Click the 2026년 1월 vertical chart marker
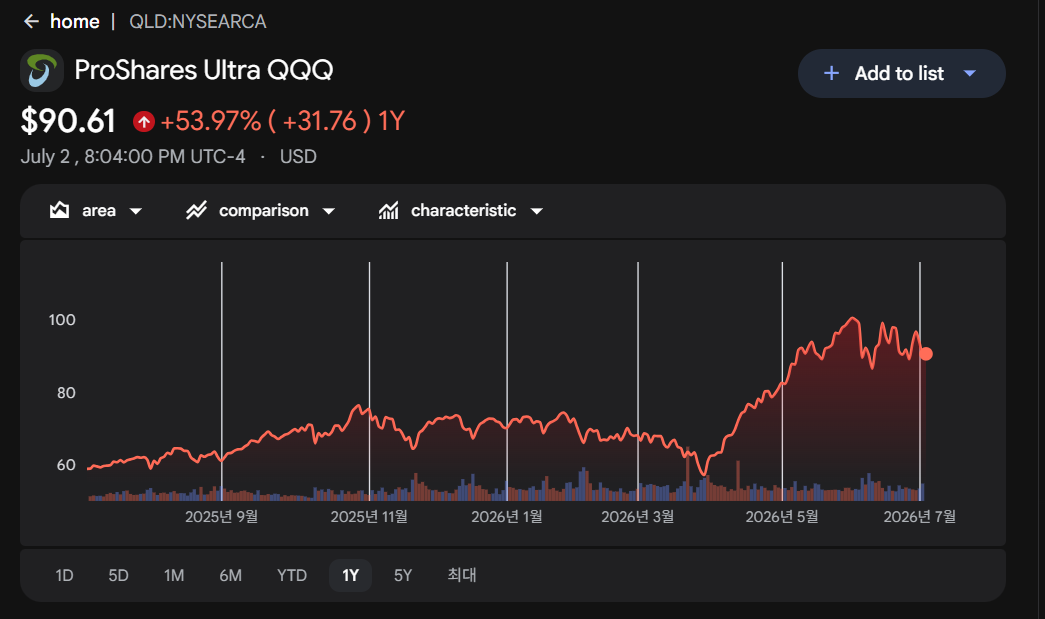This screenshot has width=1045, height=619. (x=507, y=381)
